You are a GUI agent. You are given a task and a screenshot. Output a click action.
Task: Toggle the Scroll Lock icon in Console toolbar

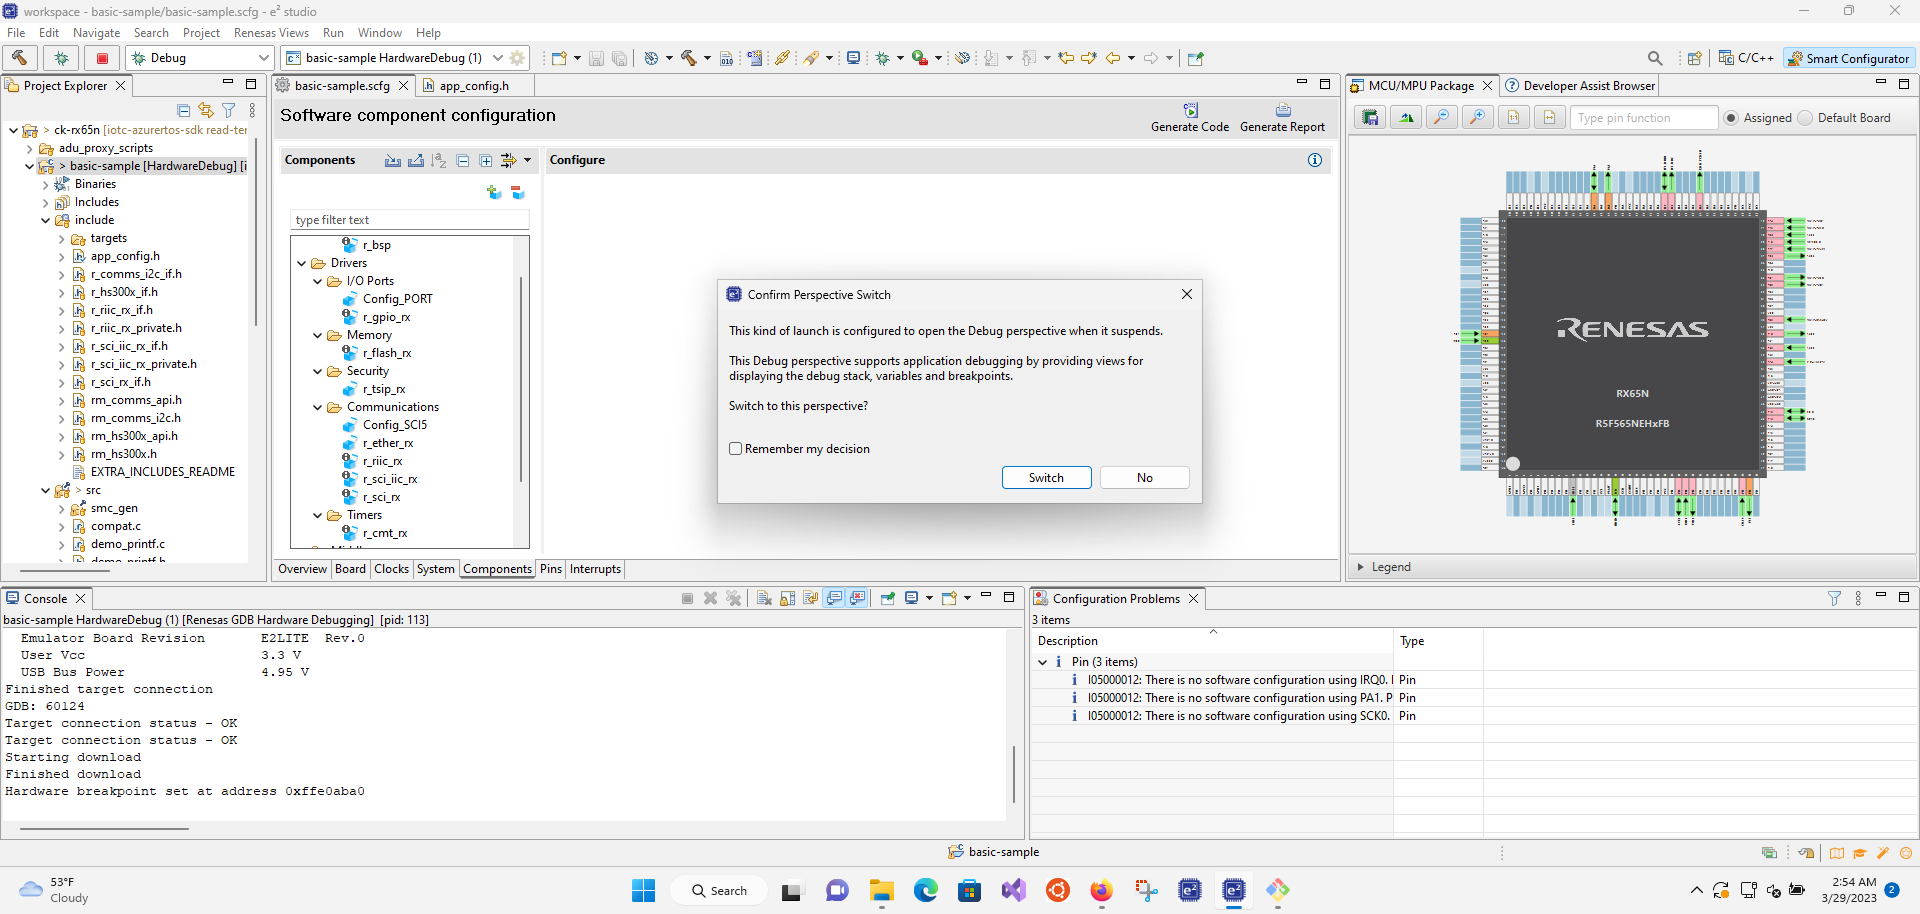(x=787, y=598)
